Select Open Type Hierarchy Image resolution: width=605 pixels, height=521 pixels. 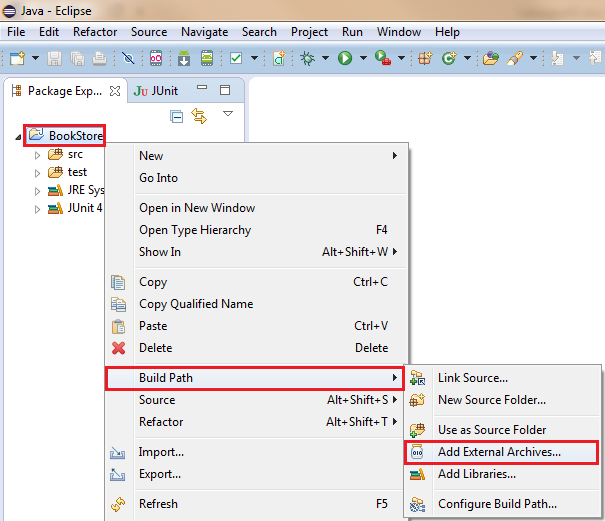[x=256, y=230]
